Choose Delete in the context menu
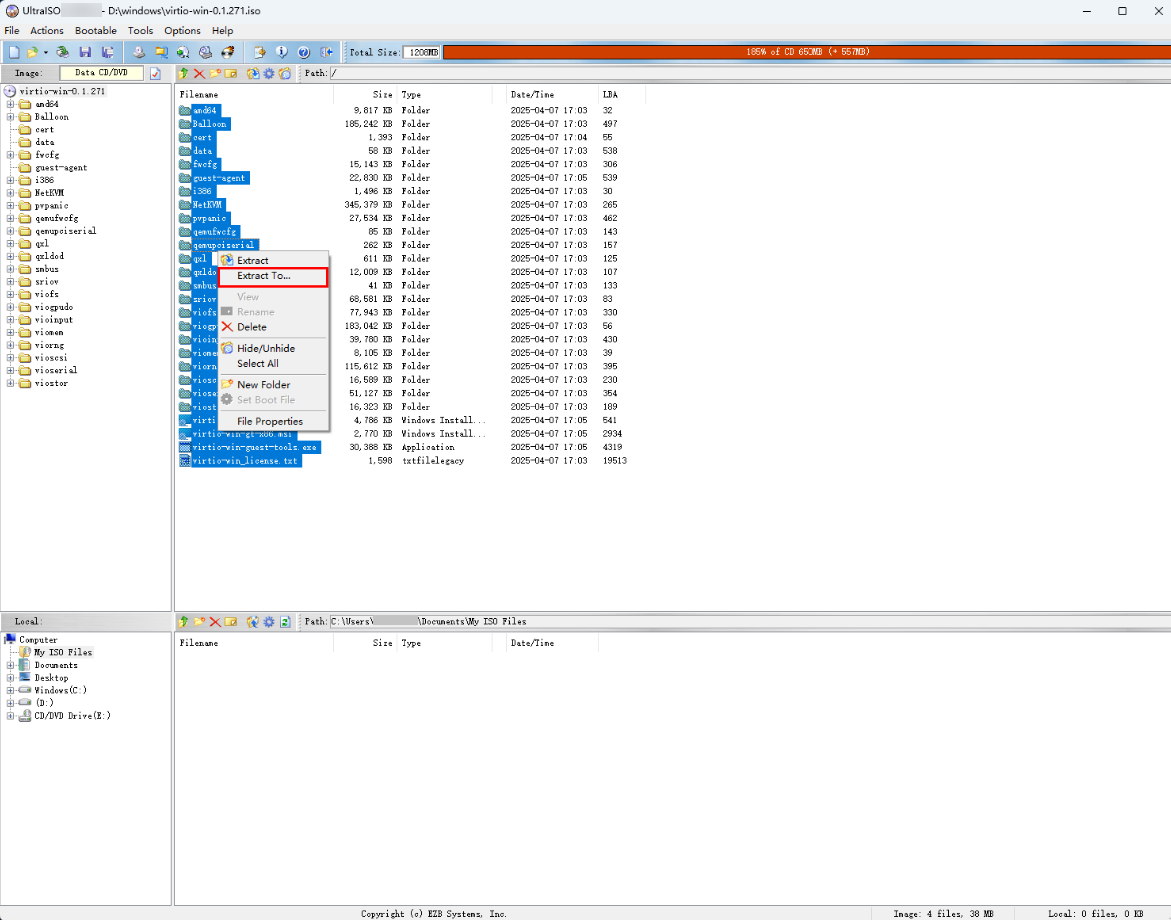 coord(273,327)
